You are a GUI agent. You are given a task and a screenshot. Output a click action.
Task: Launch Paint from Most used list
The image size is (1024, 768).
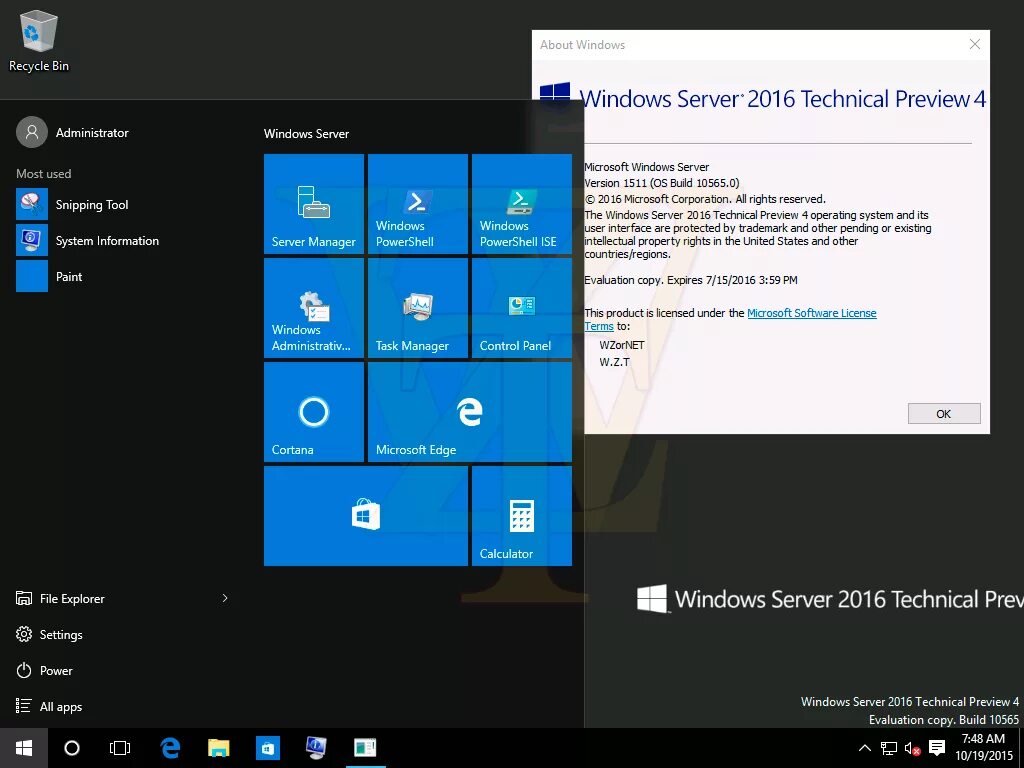[x=68, y=276]
